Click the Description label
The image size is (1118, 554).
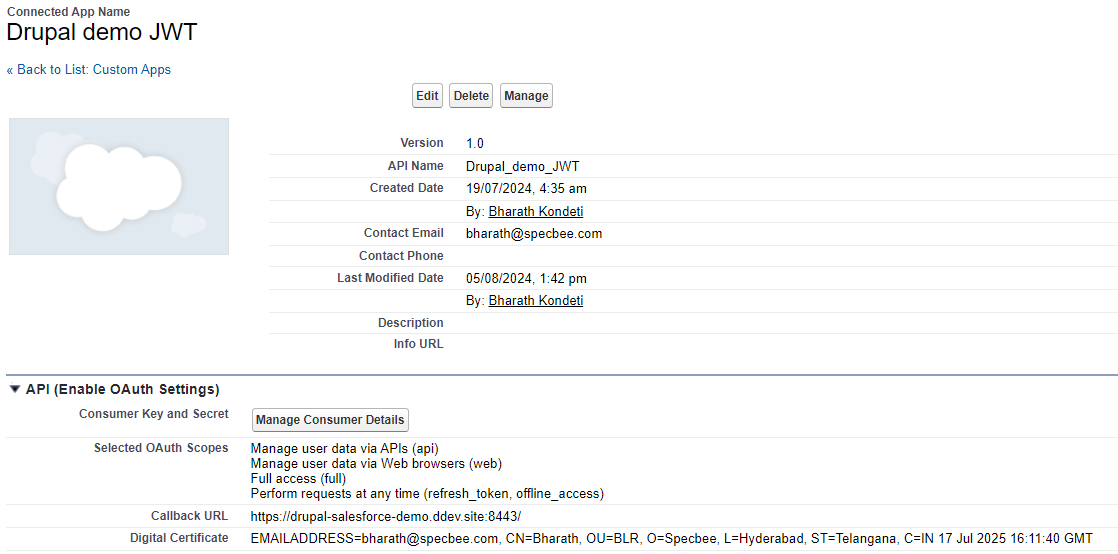pos(411,323)
